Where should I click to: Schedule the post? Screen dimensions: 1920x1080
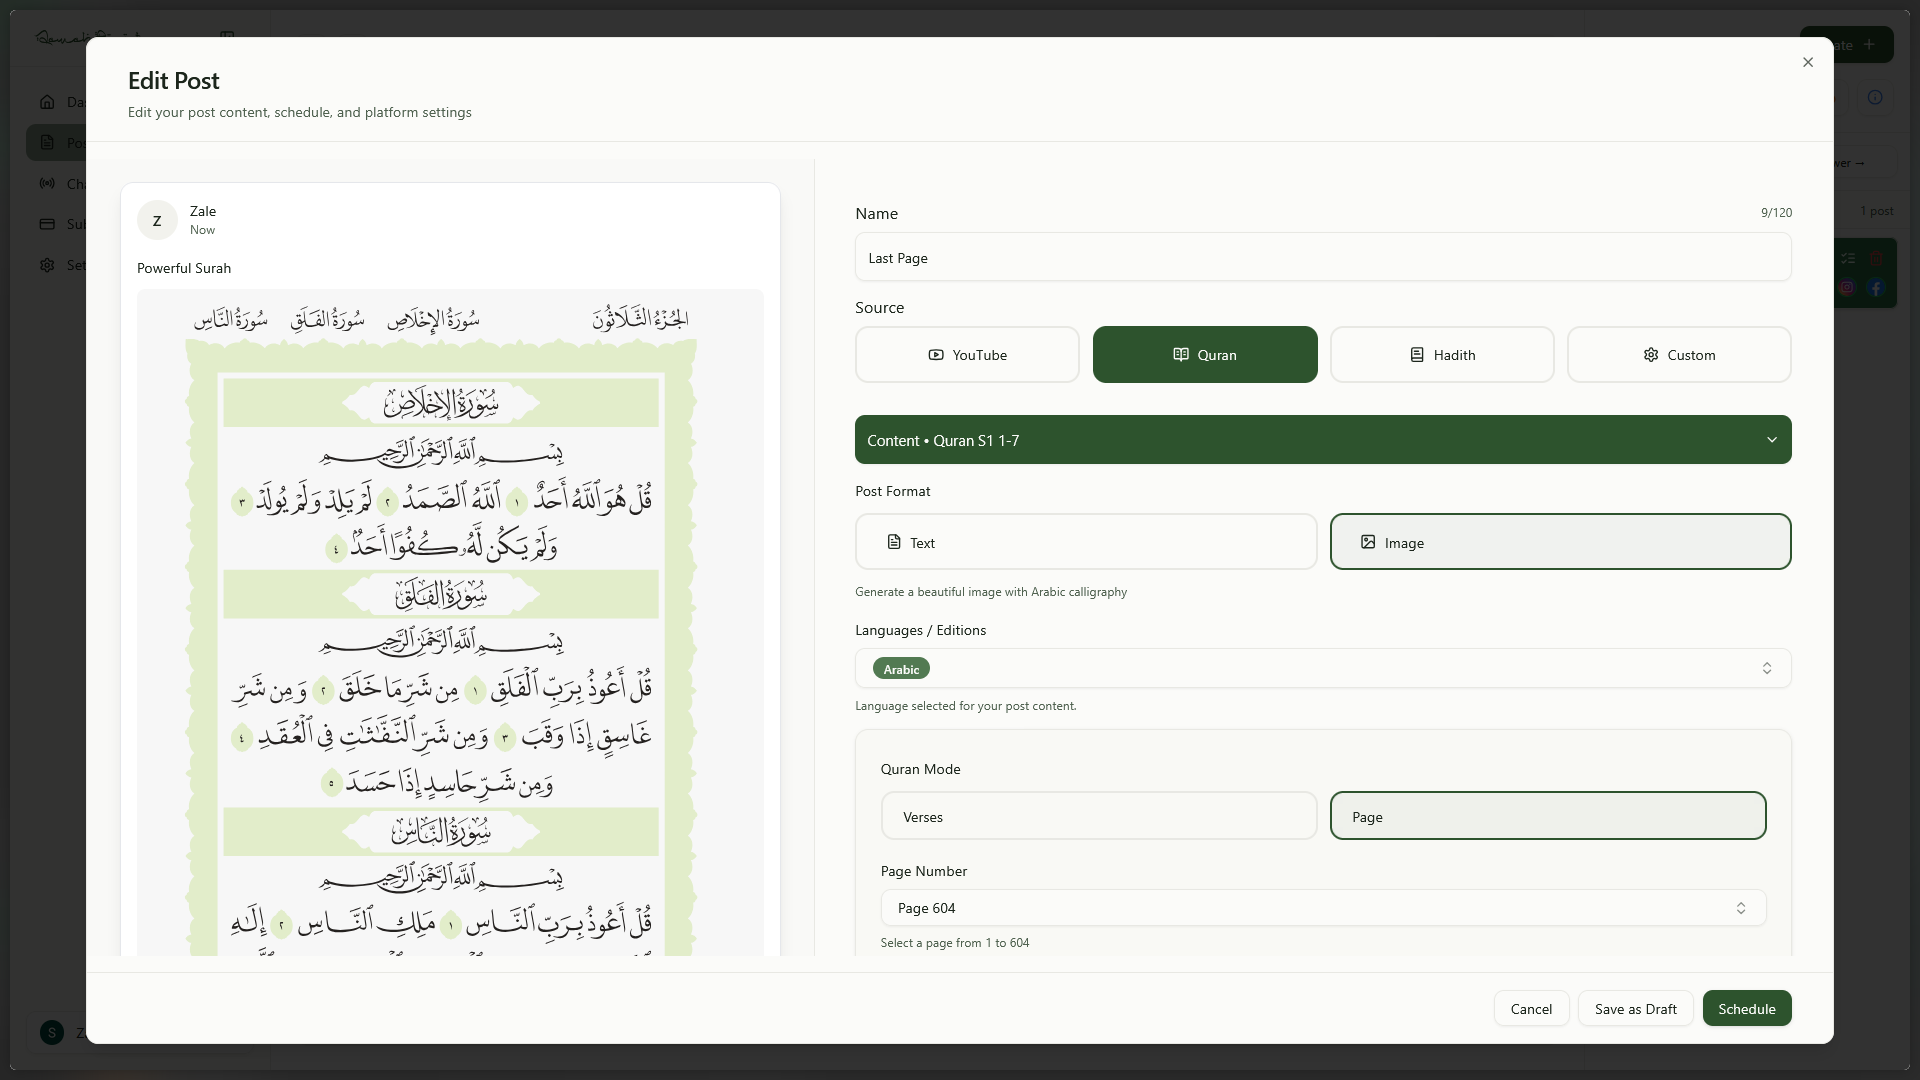pos(1747,1008)
